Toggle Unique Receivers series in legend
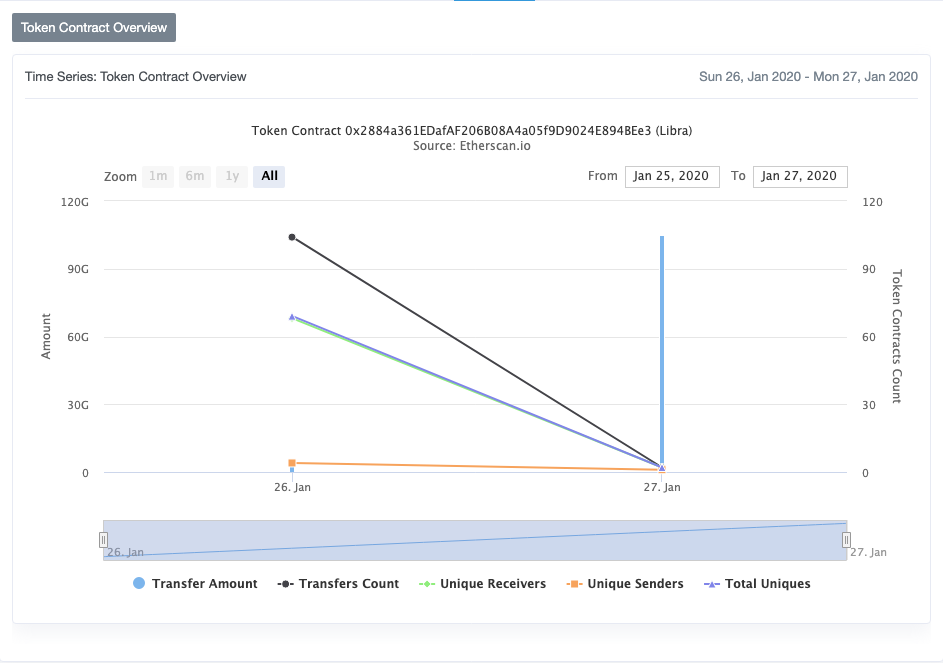943x663 pixels. tap(482, 584)
